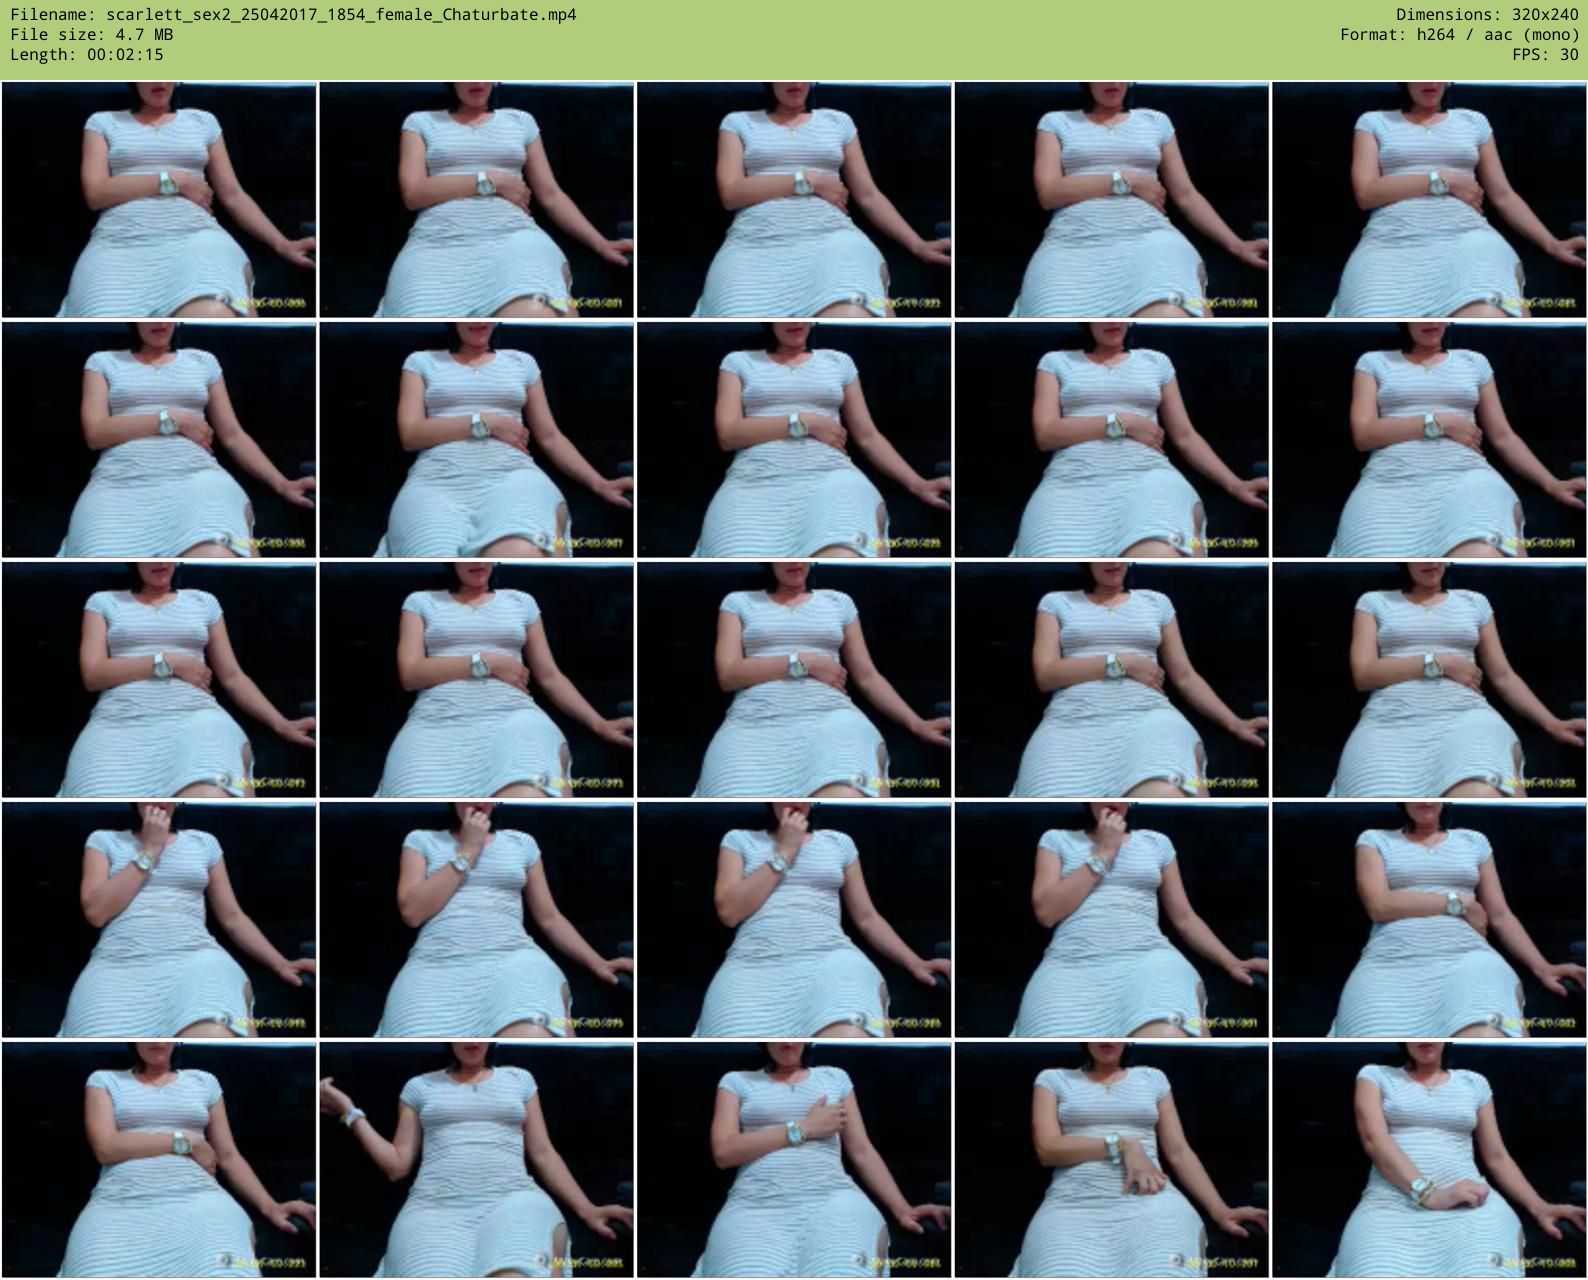Select the final thumbnail in the bottom row
The image size is (1588, 1280).
tap(1429, 1160)
